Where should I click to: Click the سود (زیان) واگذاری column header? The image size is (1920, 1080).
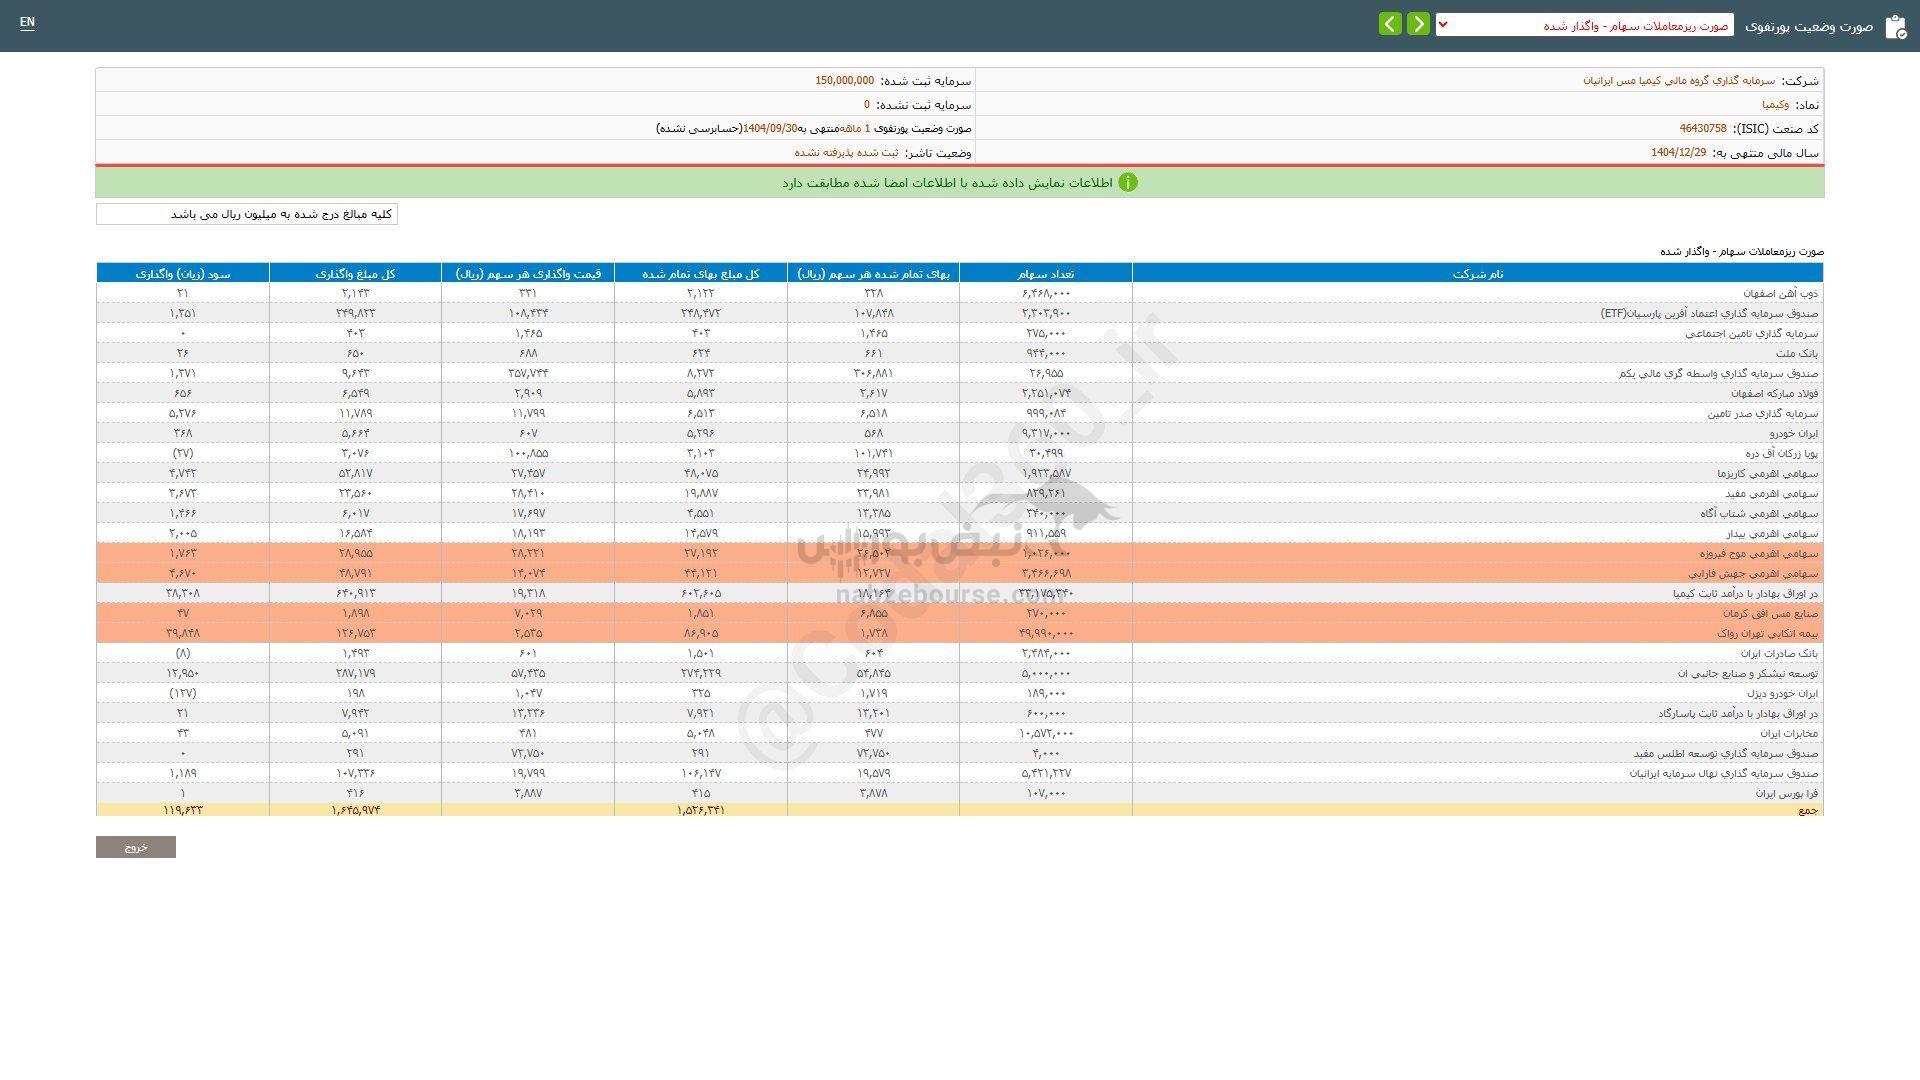[x=183, y=274]
